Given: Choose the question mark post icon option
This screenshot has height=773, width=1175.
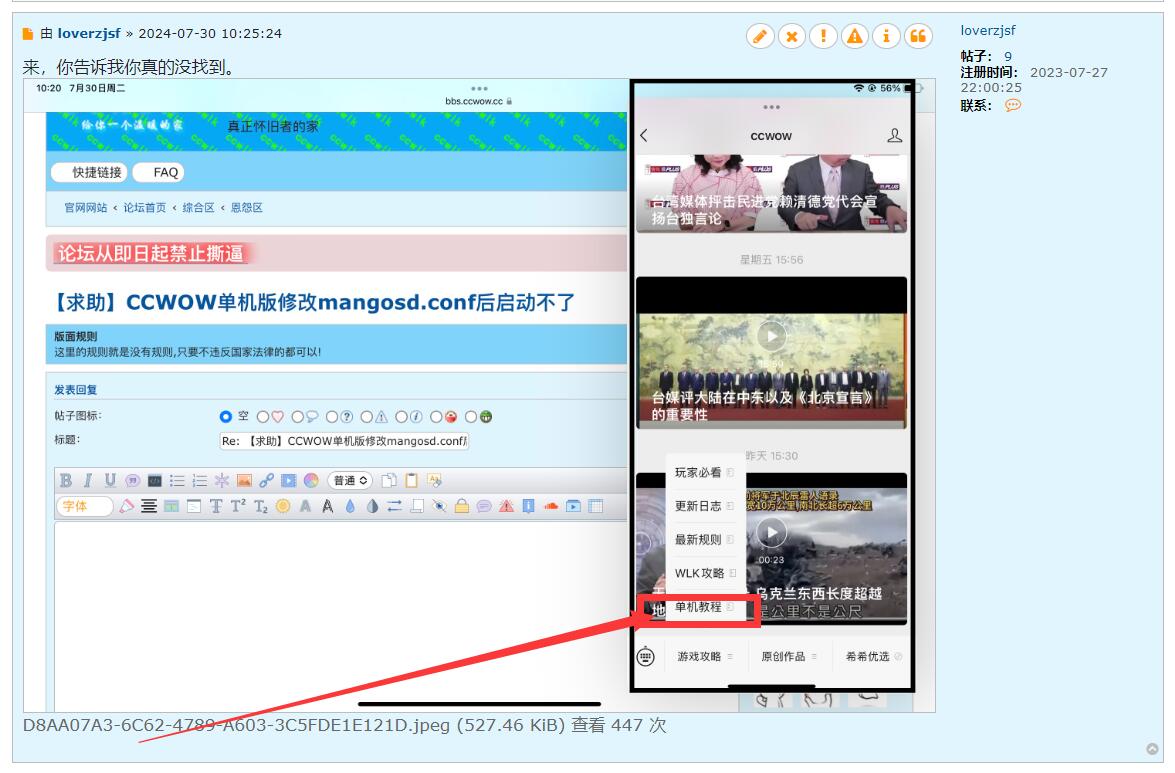Looking at the screenshot, I should click(x=330, y=417).
